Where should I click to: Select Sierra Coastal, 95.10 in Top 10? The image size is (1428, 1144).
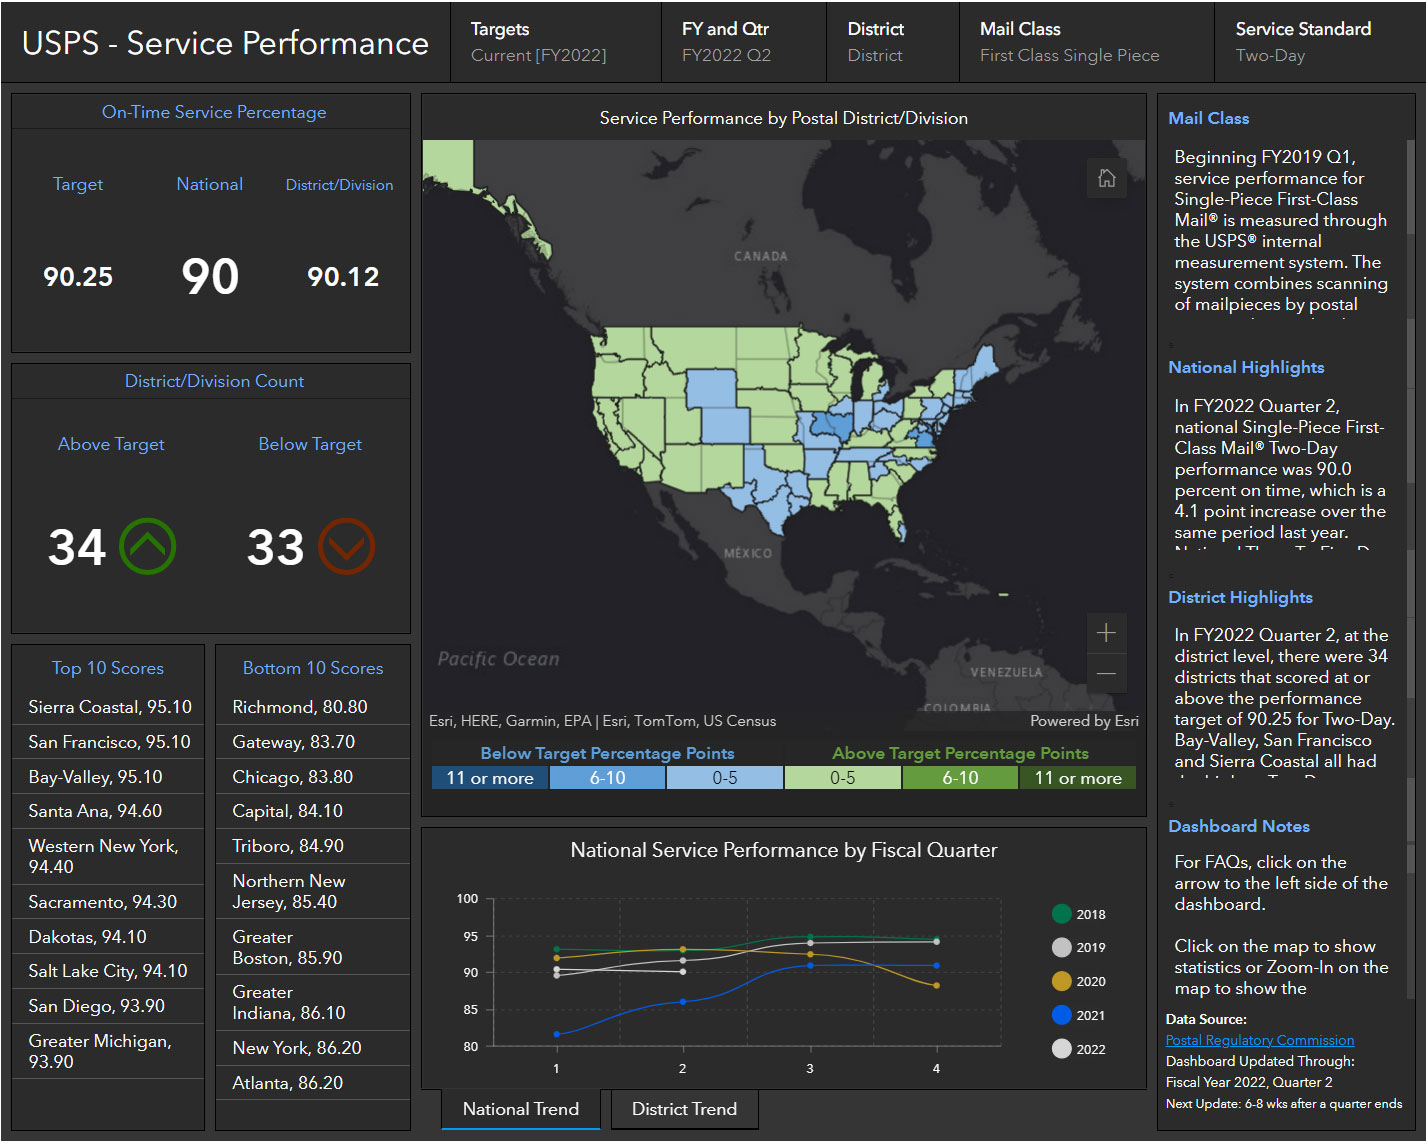click(x=108, y=707)
